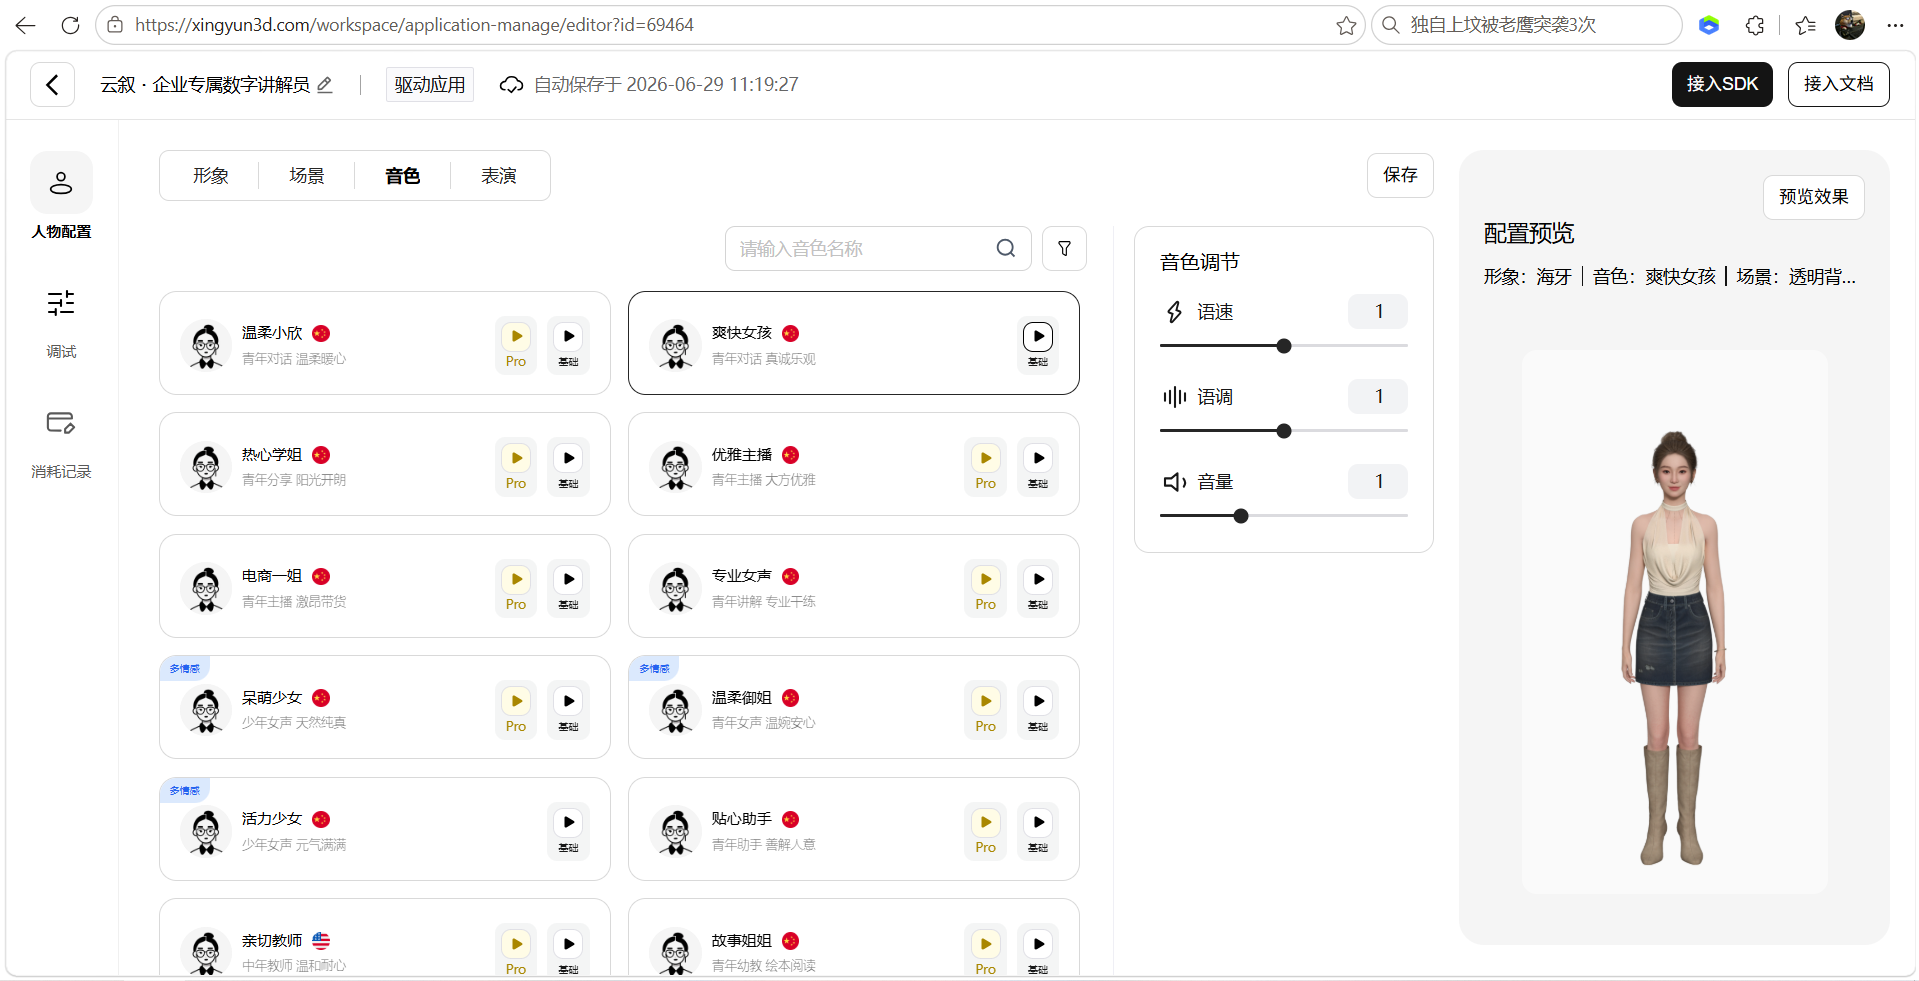Click the browser address bar URL
This screenshot has width=1919, height=981.
point(414,25)
